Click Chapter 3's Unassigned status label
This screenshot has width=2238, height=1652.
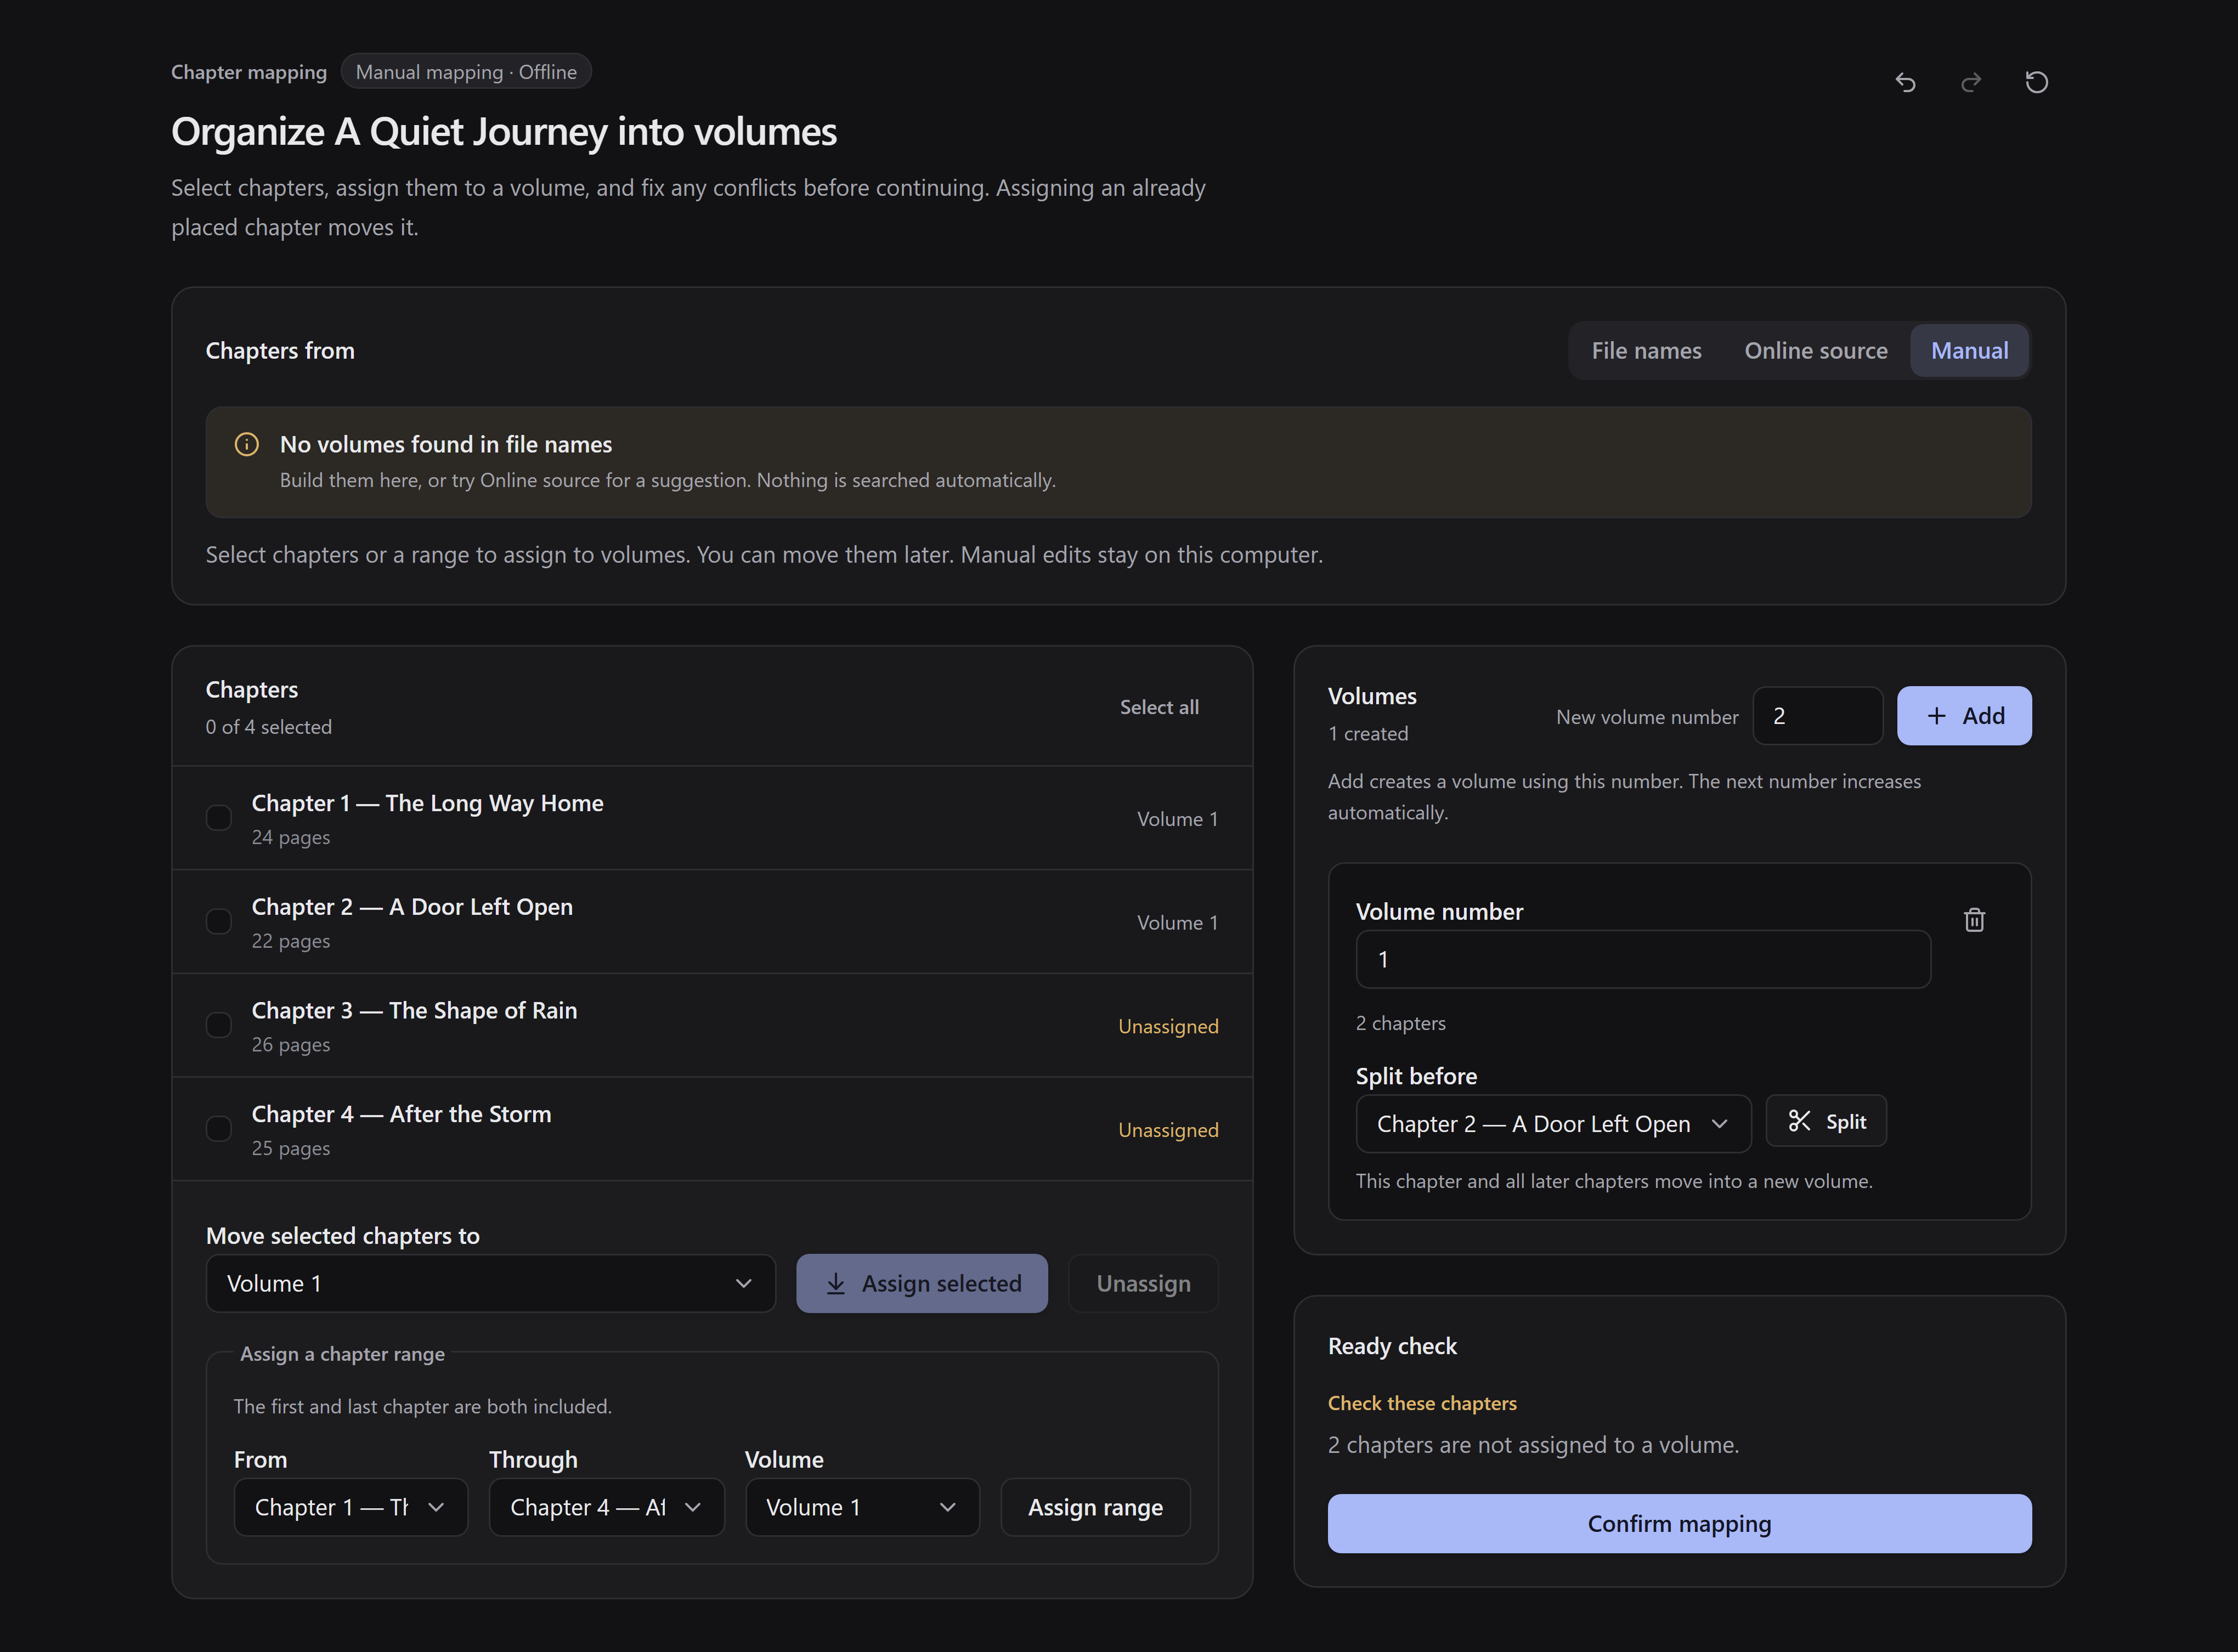tap(1168, 1026)
